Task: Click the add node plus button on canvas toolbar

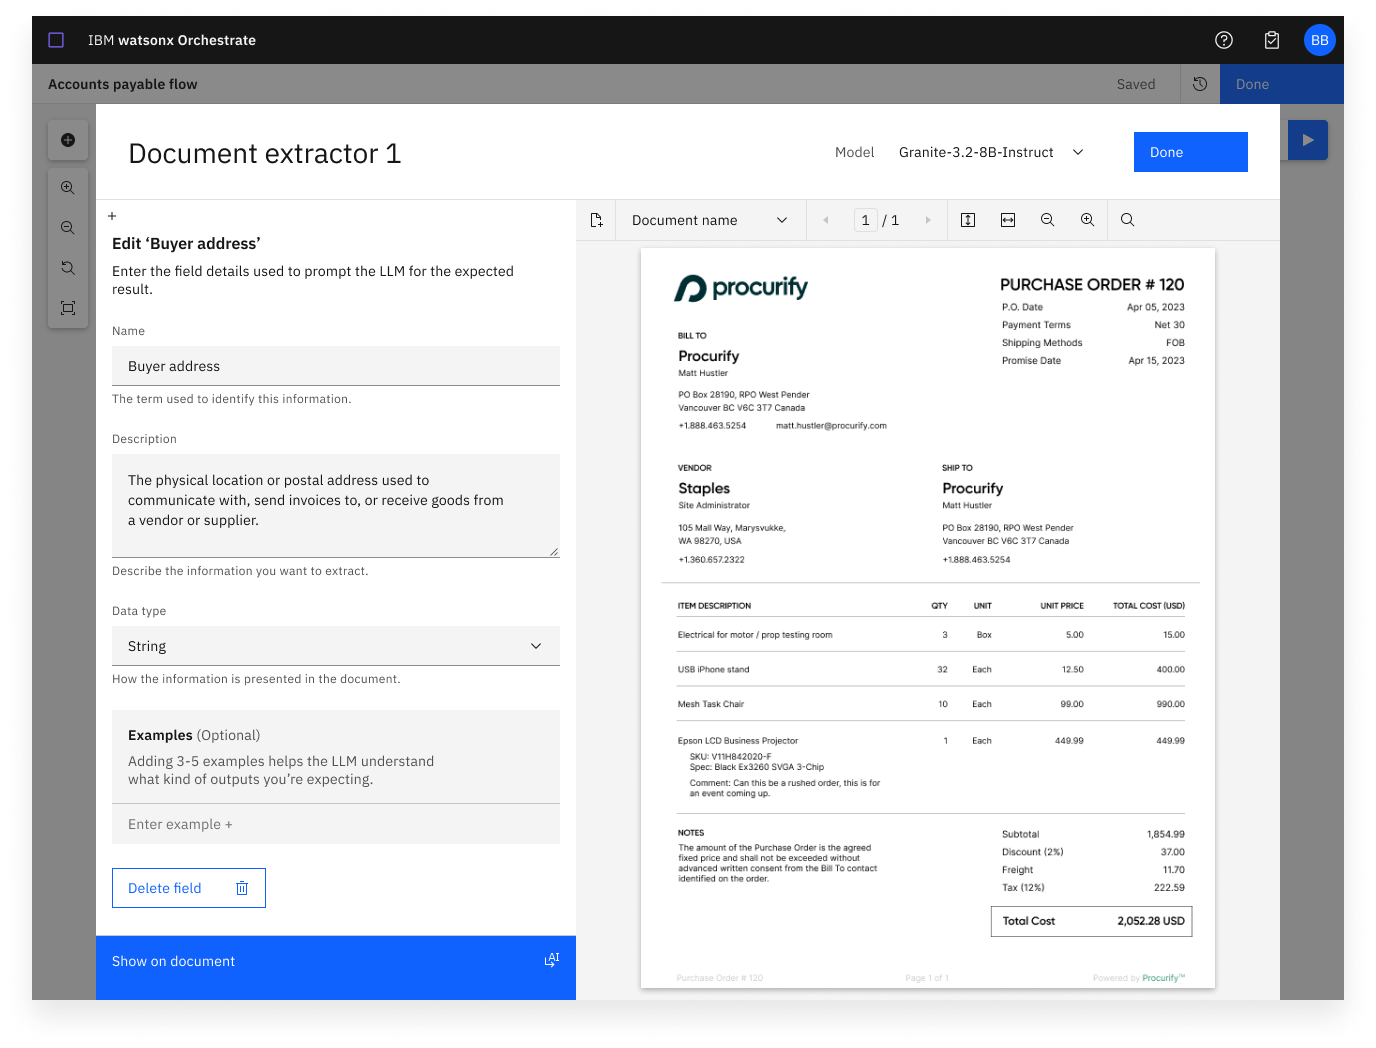Action: (68, 140)
